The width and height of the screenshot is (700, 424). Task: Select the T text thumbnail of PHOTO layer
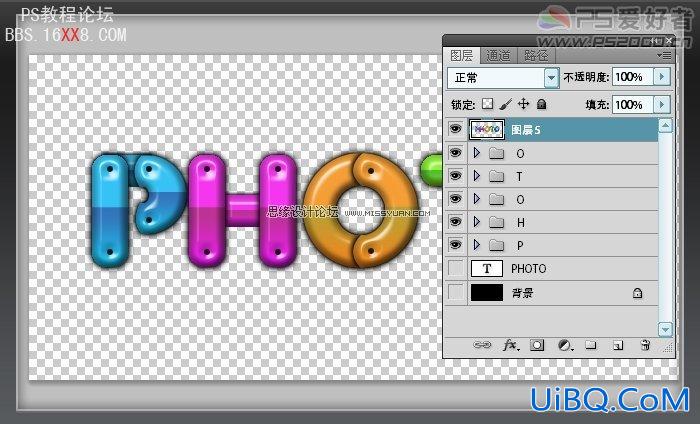tap(487, 269)
